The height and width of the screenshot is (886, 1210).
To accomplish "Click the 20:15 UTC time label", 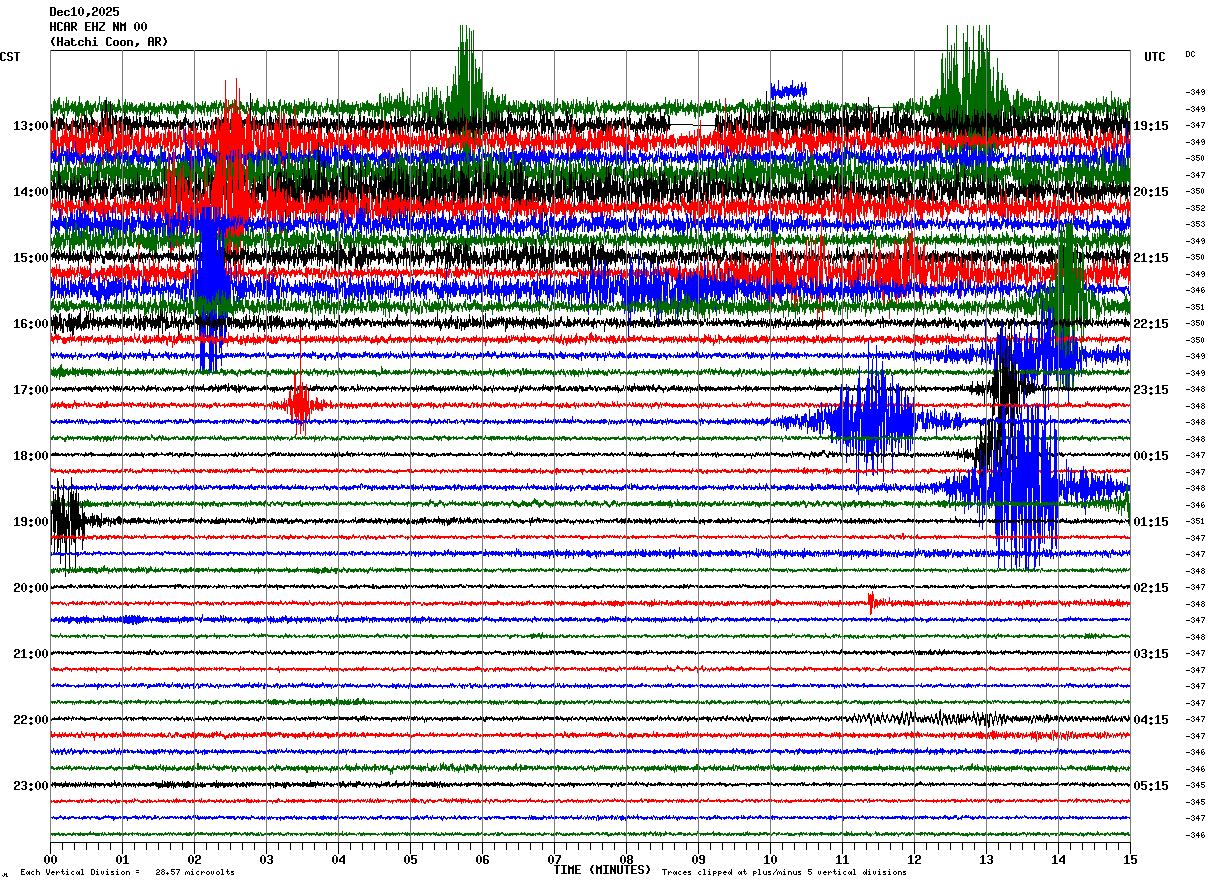I will point(1151,192).
